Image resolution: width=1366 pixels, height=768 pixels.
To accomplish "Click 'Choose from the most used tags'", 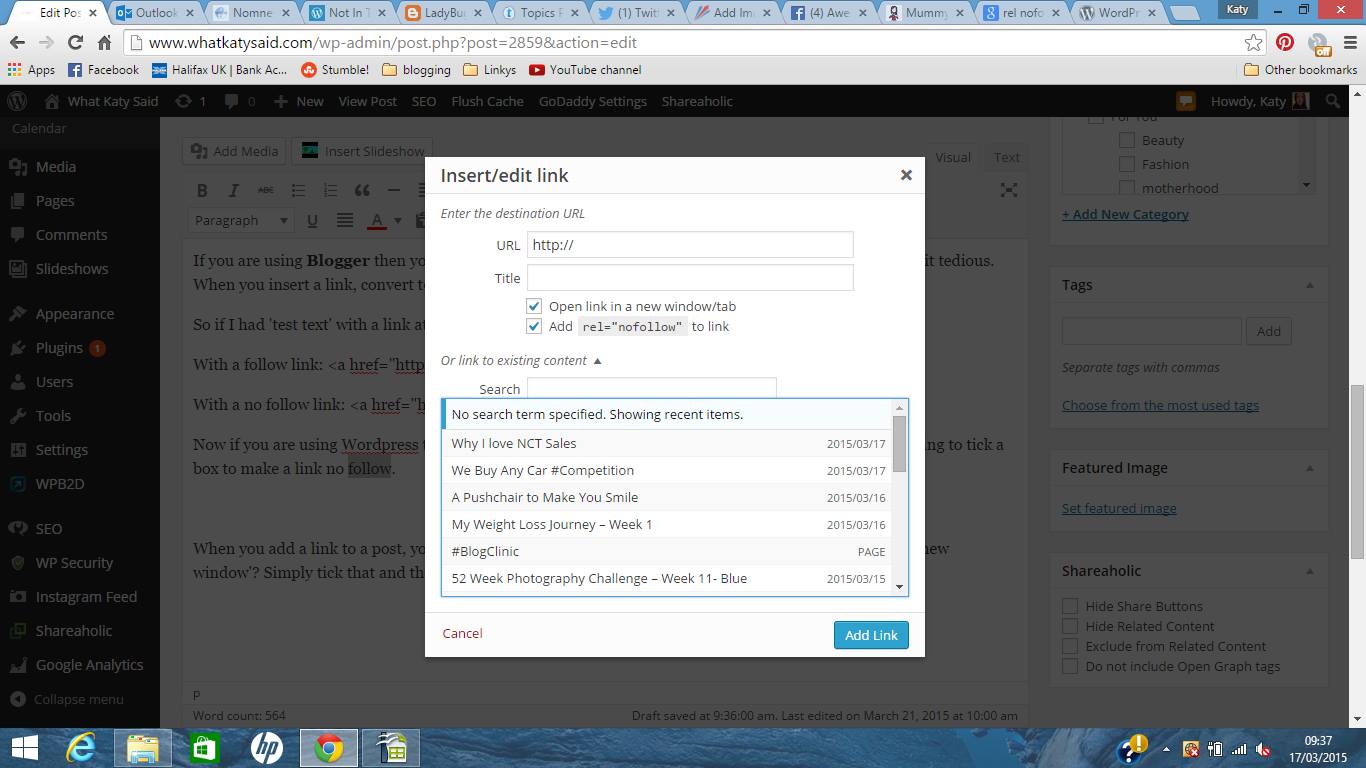I will pos(1160,405).
